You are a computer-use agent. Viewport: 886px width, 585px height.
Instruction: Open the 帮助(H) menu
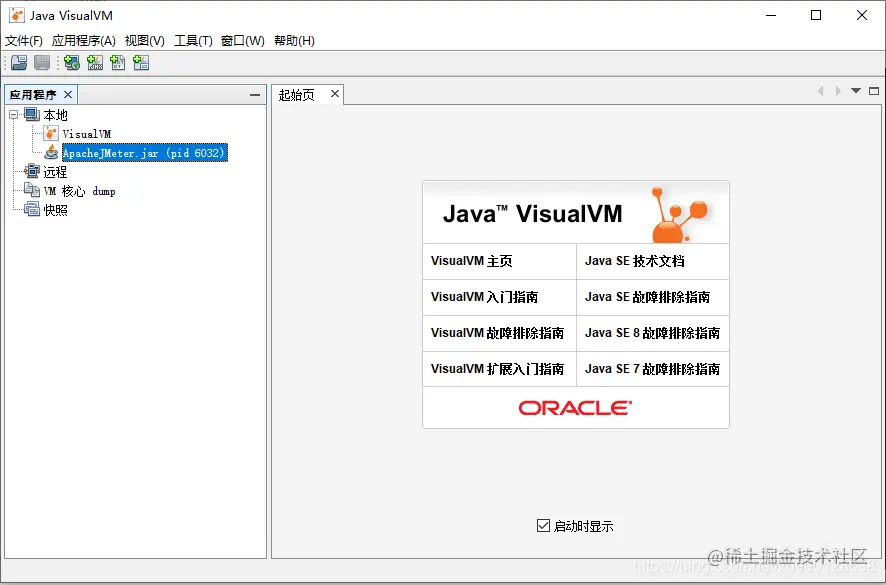294,41
